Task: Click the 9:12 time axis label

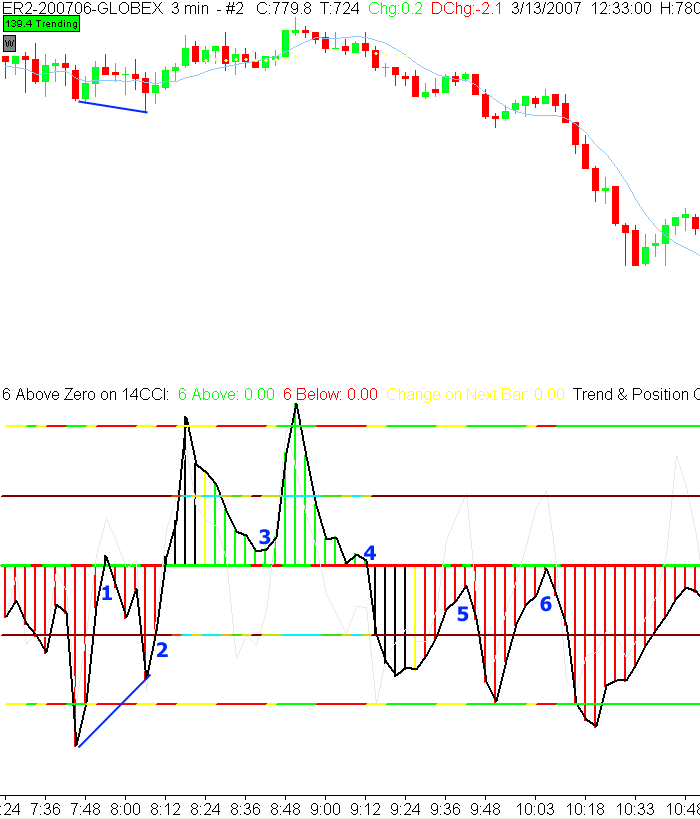Action: tap(365, 810)
